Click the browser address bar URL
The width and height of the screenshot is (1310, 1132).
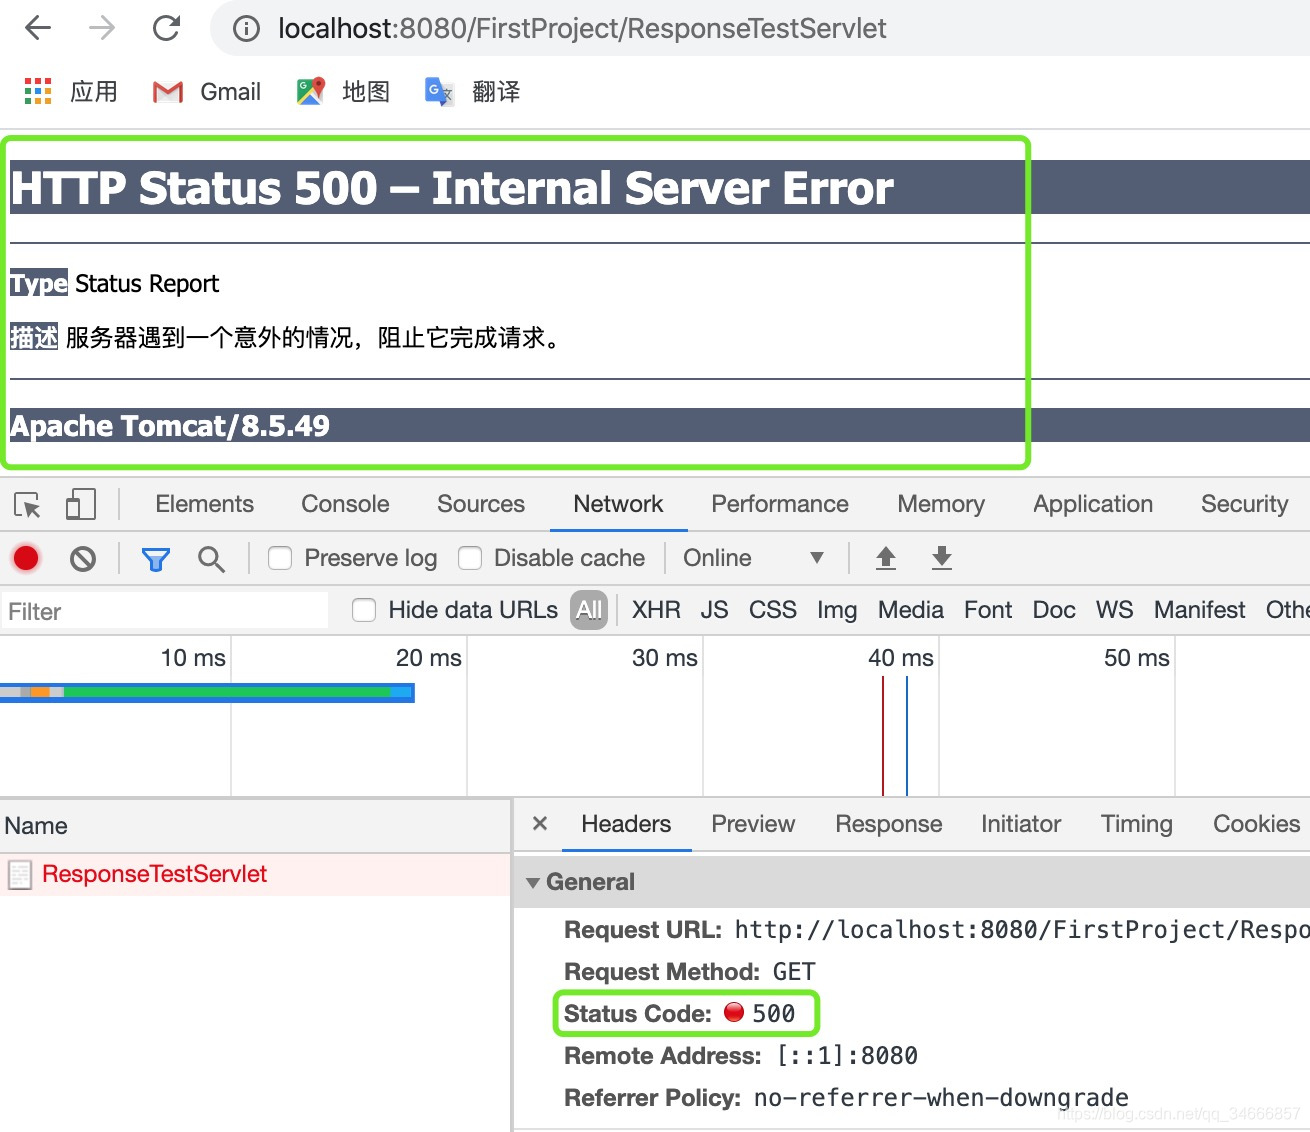click(582, 29)
